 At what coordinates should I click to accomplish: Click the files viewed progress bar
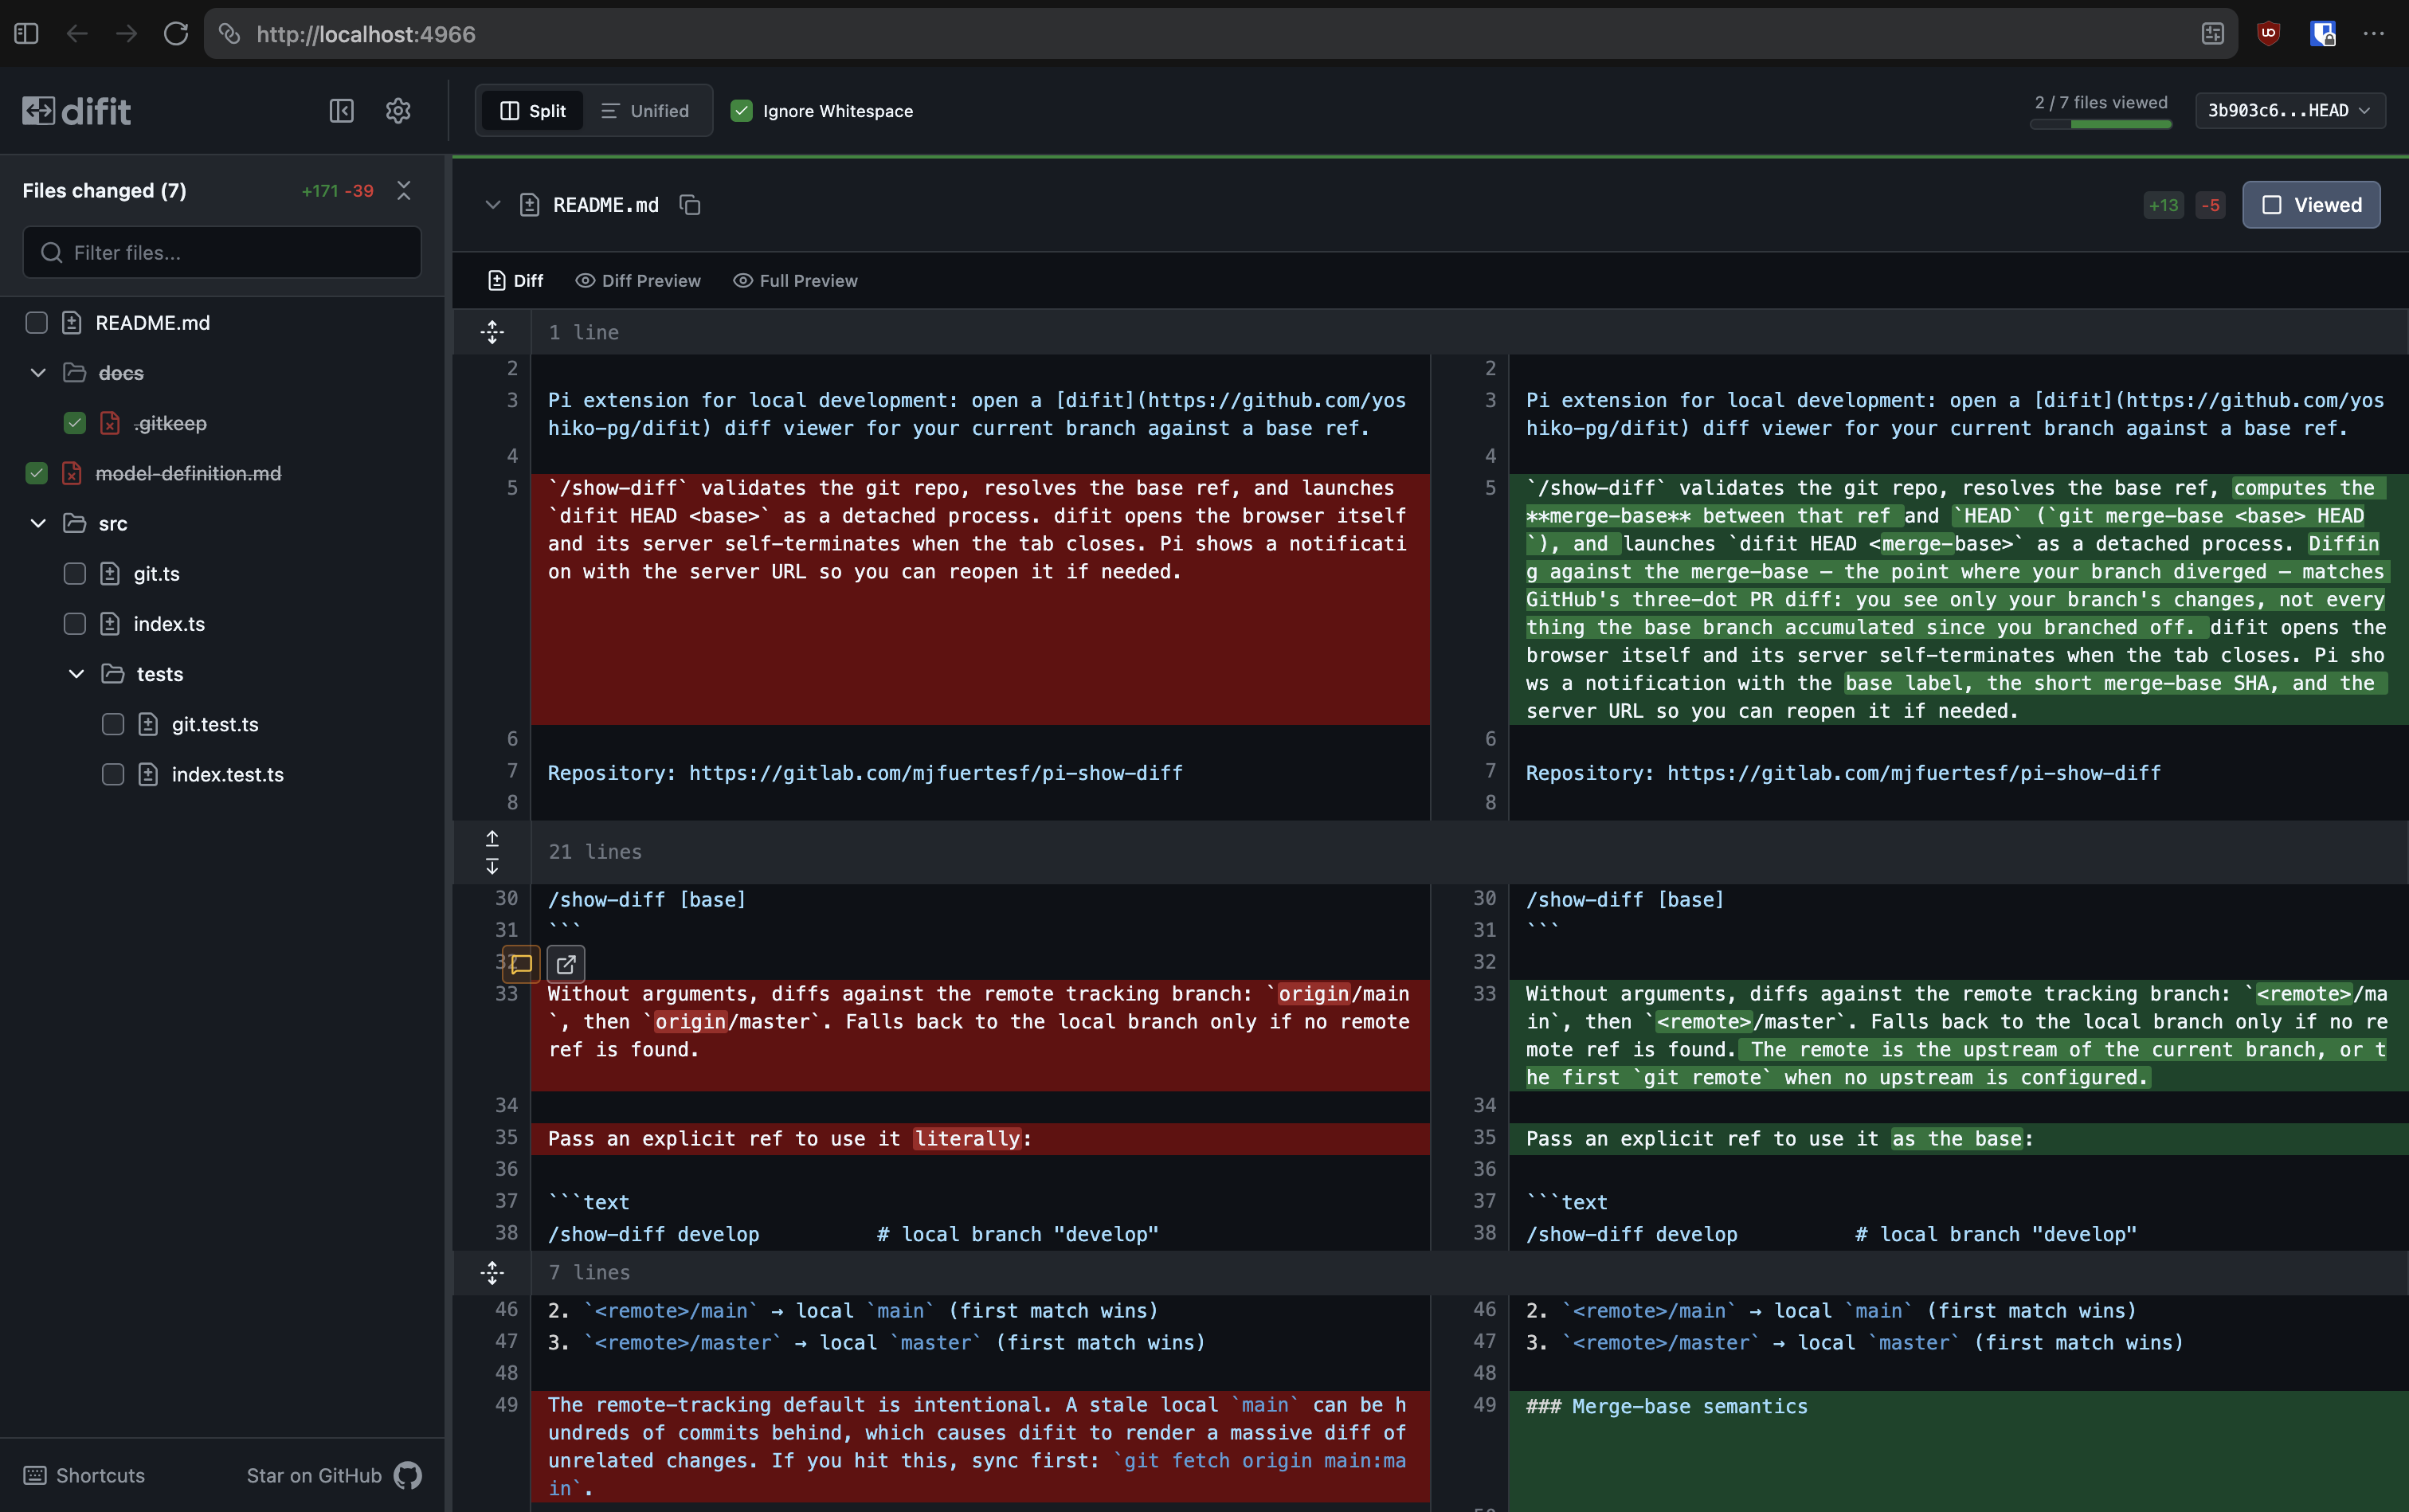point(2100,125)
